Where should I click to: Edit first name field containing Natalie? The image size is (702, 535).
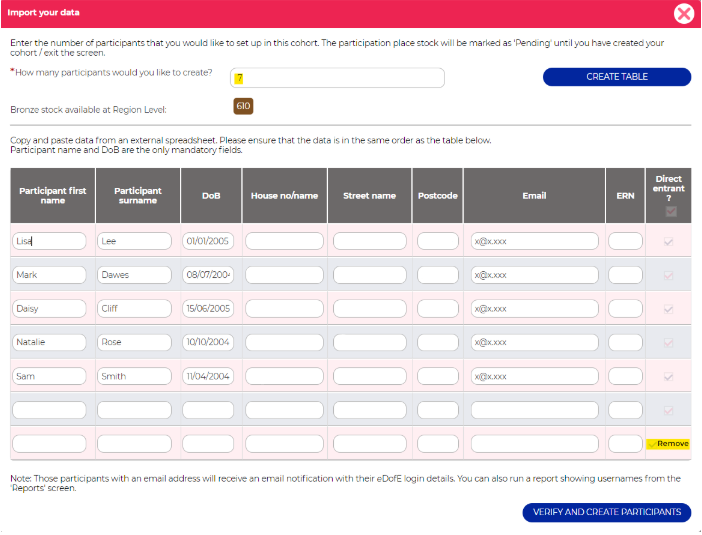tap(49, 342)
